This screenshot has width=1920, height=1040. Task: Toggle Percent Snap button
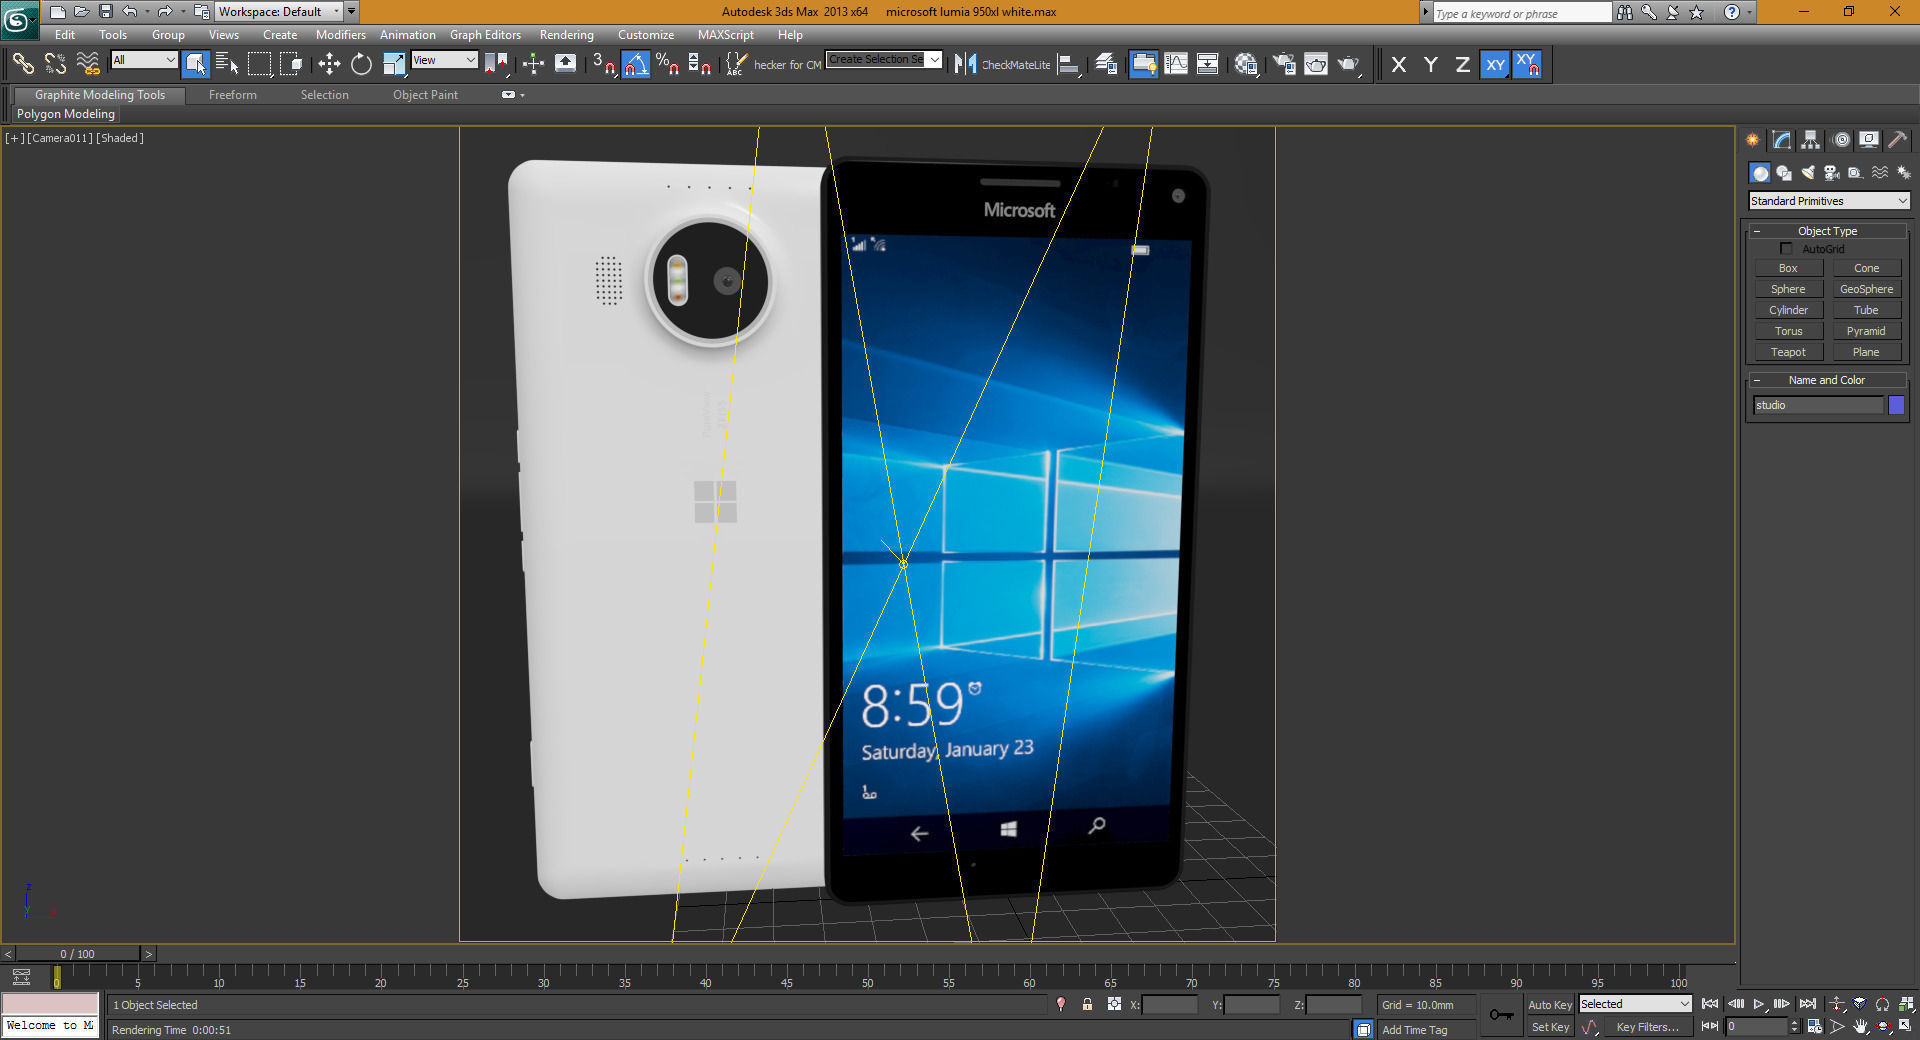coord(668,64)
